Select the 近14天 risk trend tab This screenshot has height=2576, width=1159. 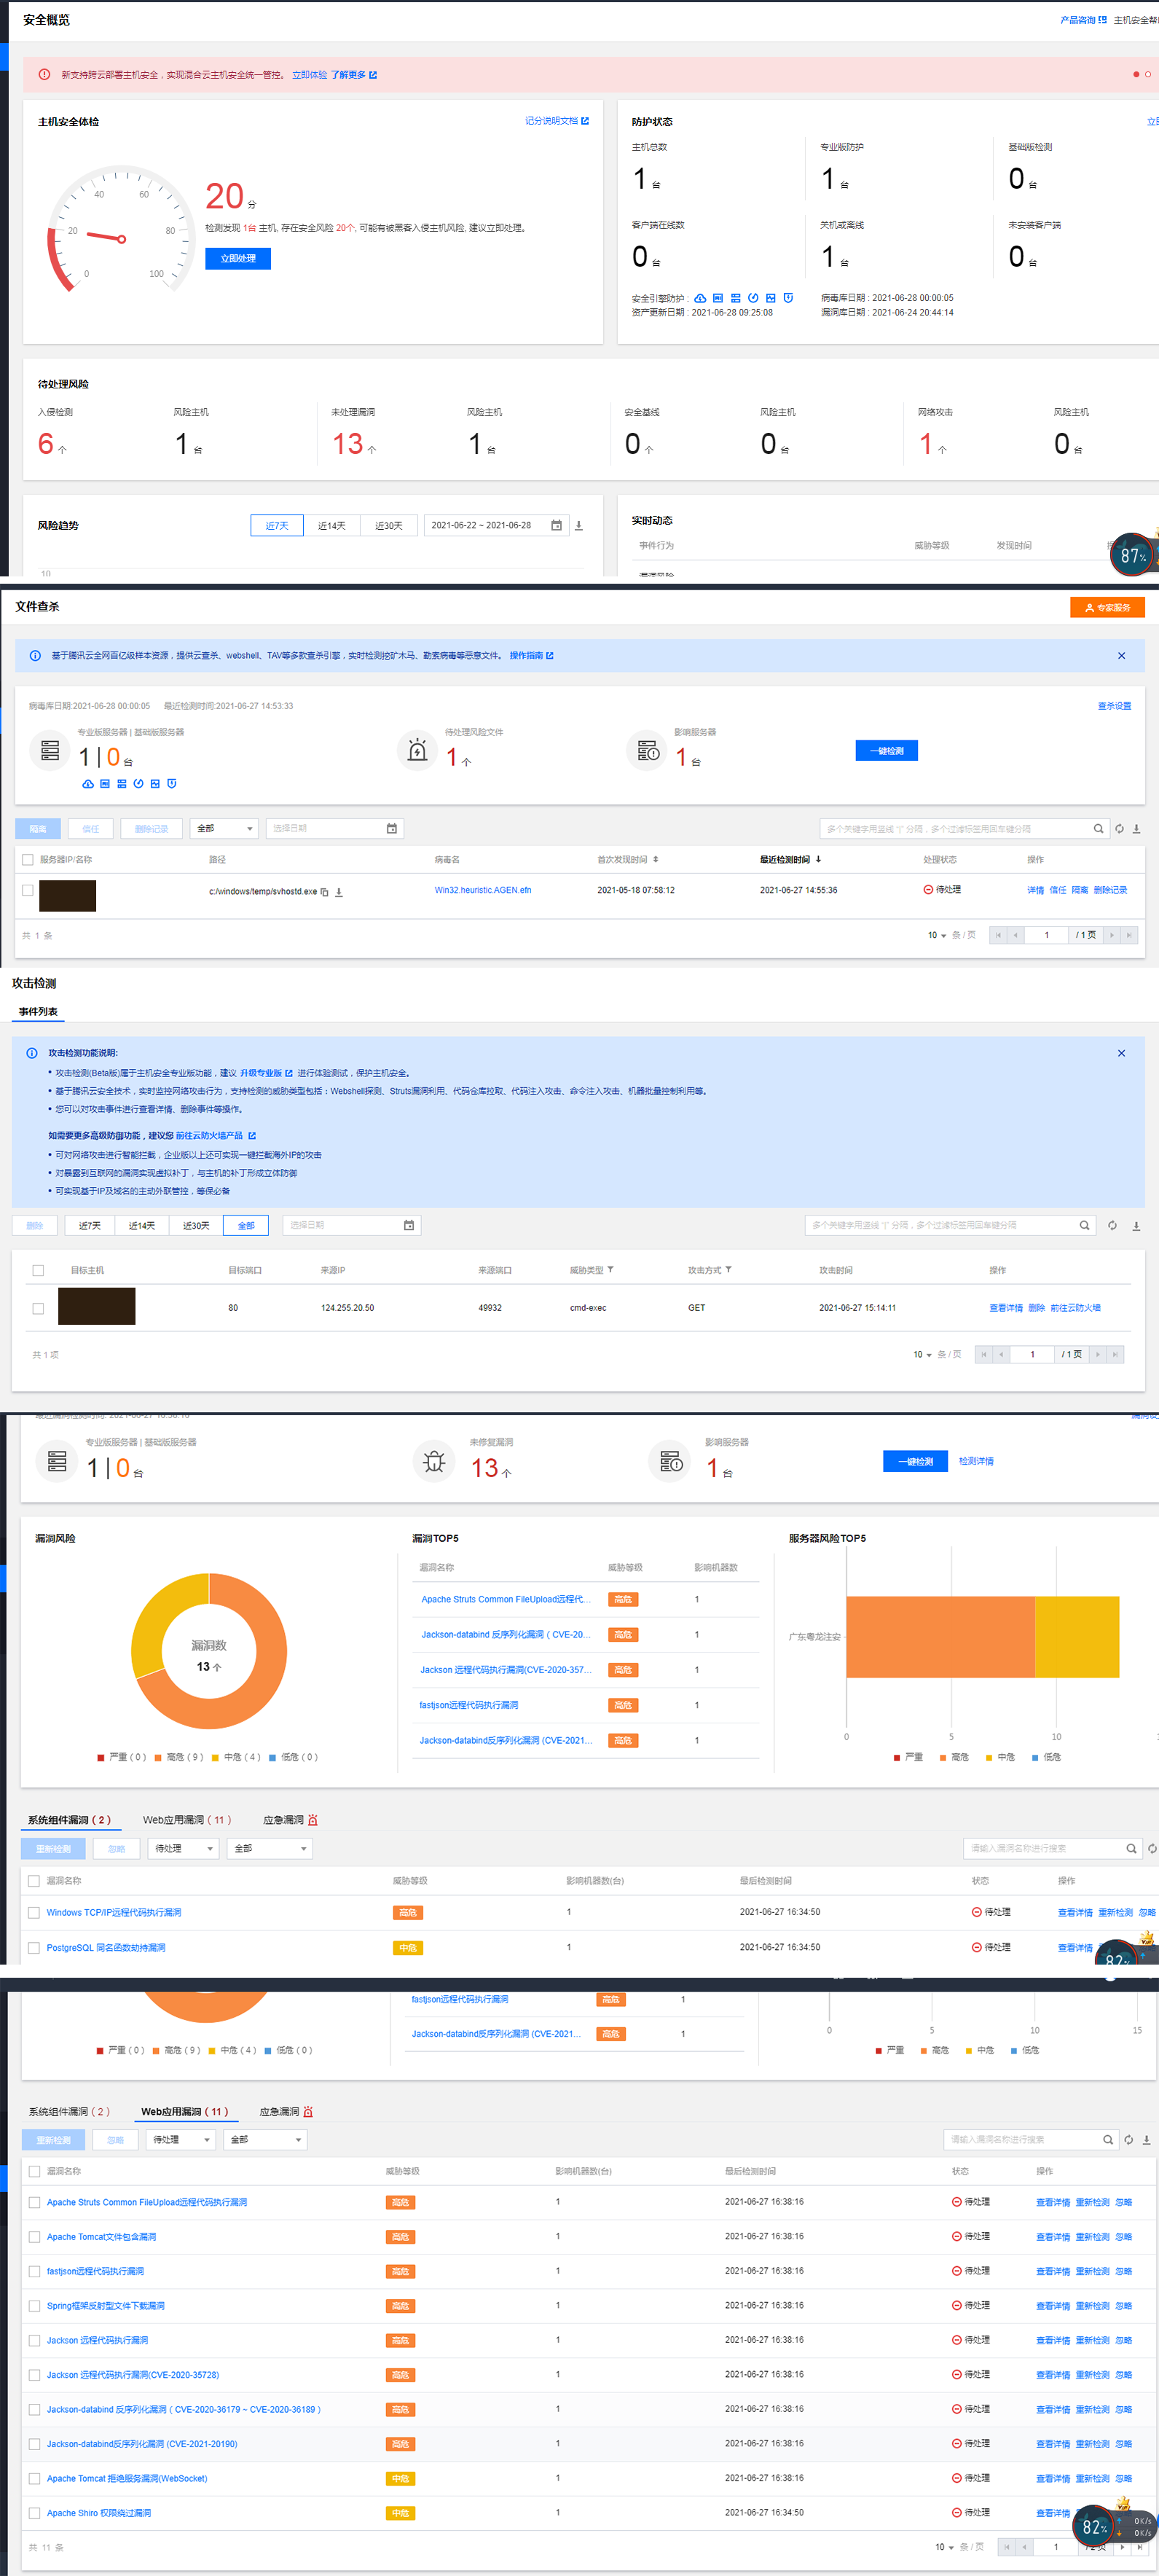pyautogui.click(x=331, y=525)
